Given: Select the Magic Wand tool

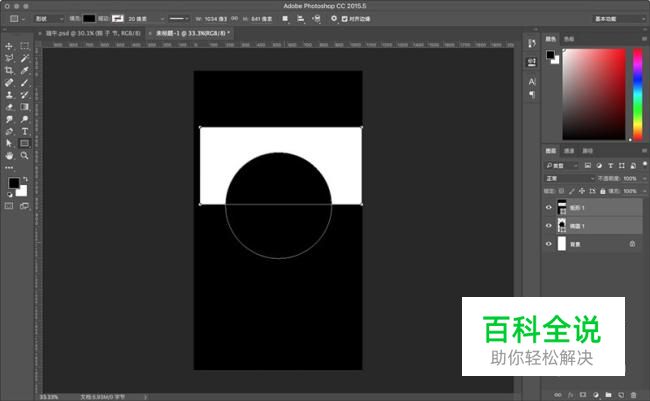Looking at the screenshot, I should point(24,58).
